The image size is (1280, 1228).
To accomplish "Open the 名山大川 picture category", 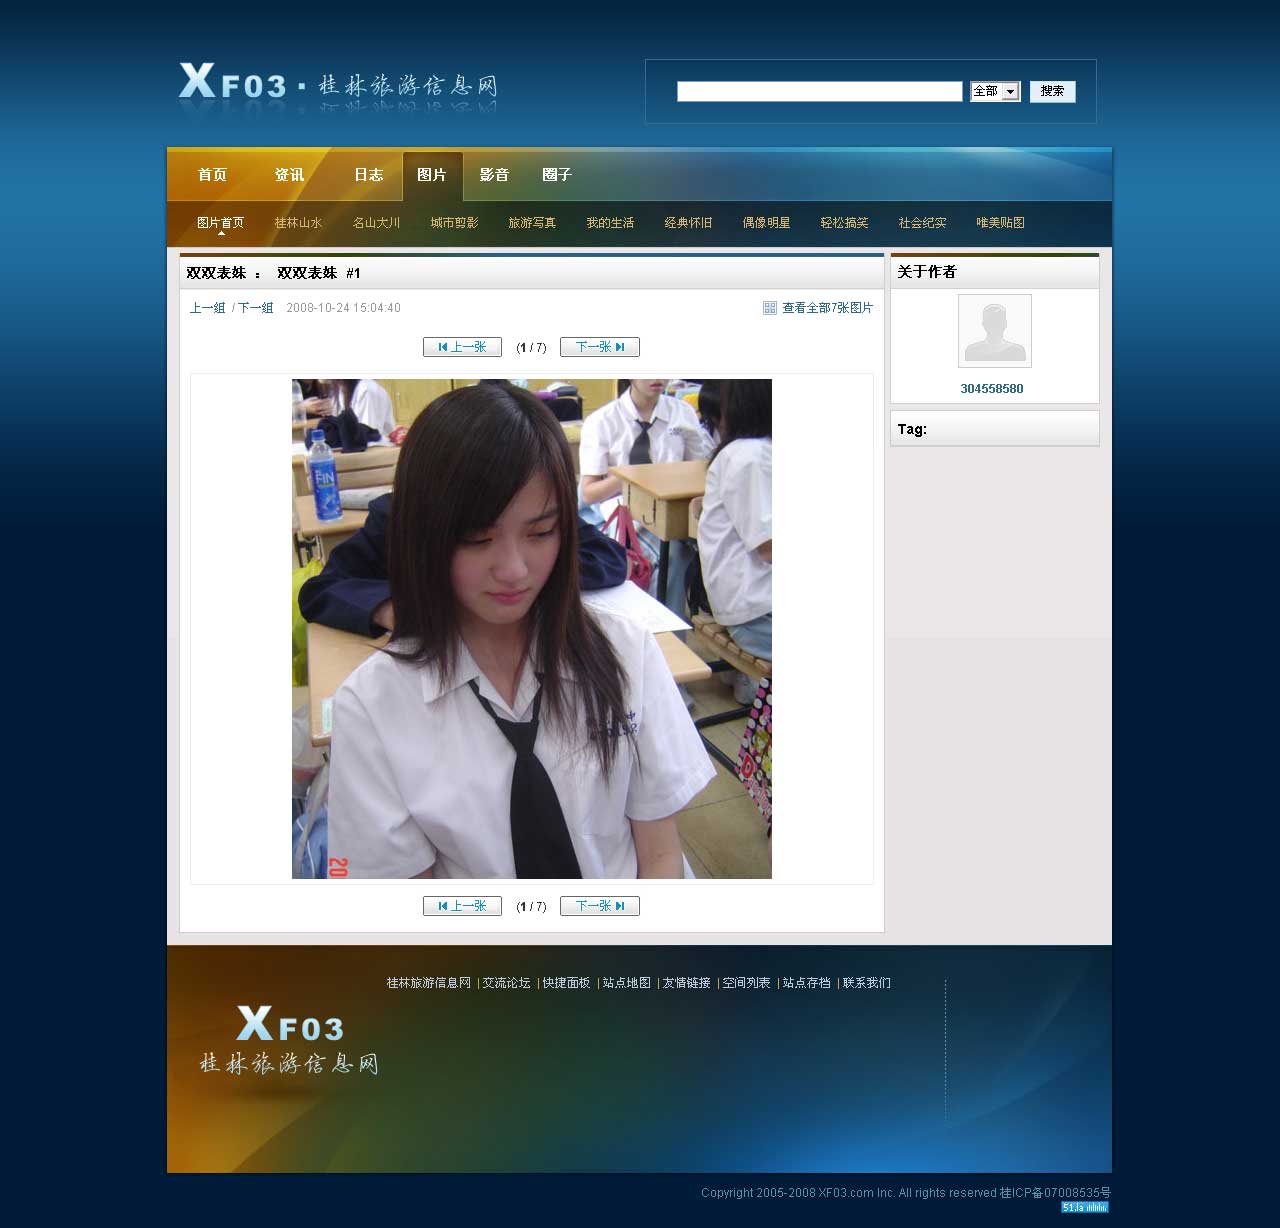I will pyautogui.click(x=376, y=223).
